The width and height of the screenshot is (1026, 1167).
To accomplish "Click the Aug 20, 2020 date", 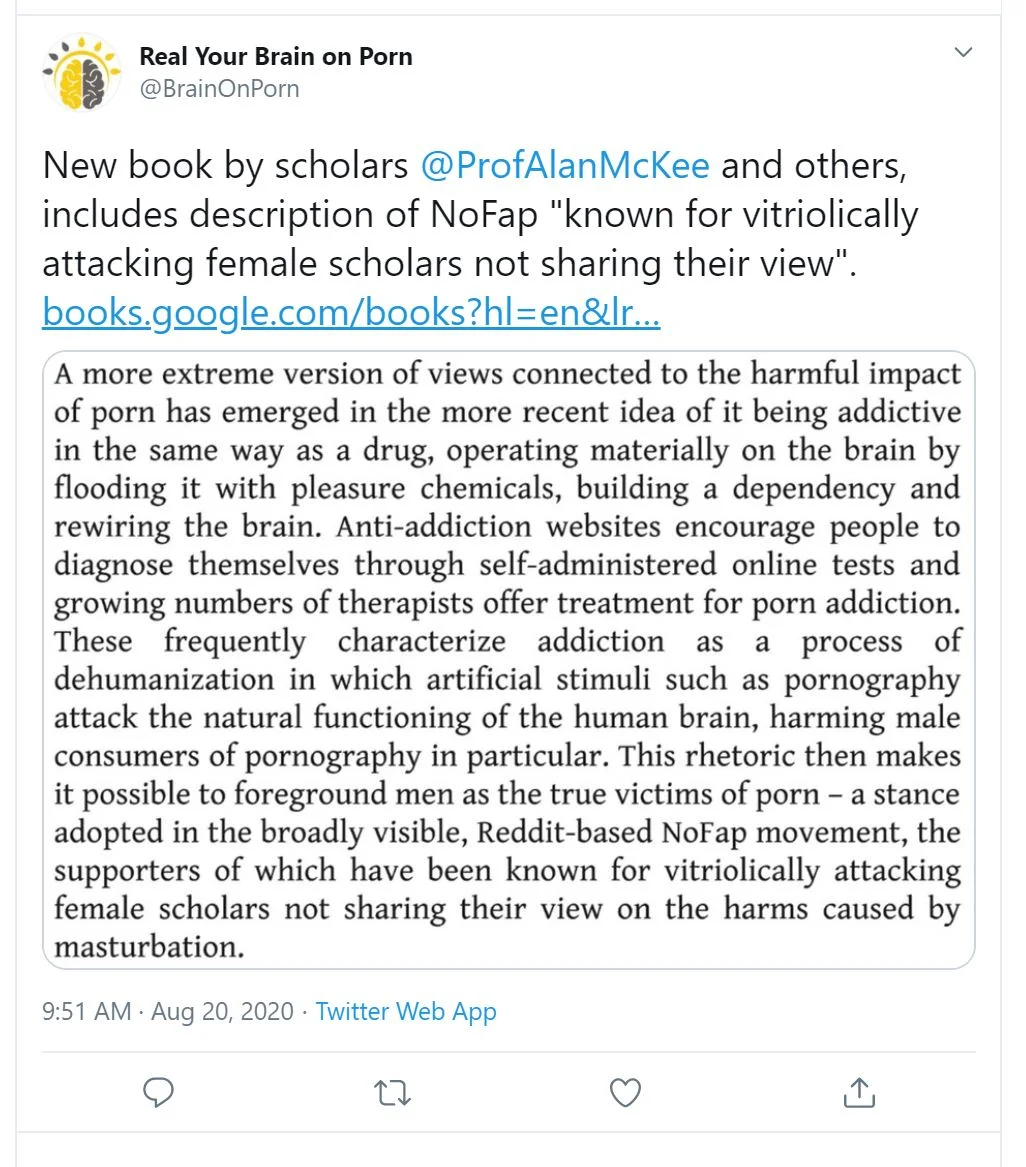I will pos(224,1011).
